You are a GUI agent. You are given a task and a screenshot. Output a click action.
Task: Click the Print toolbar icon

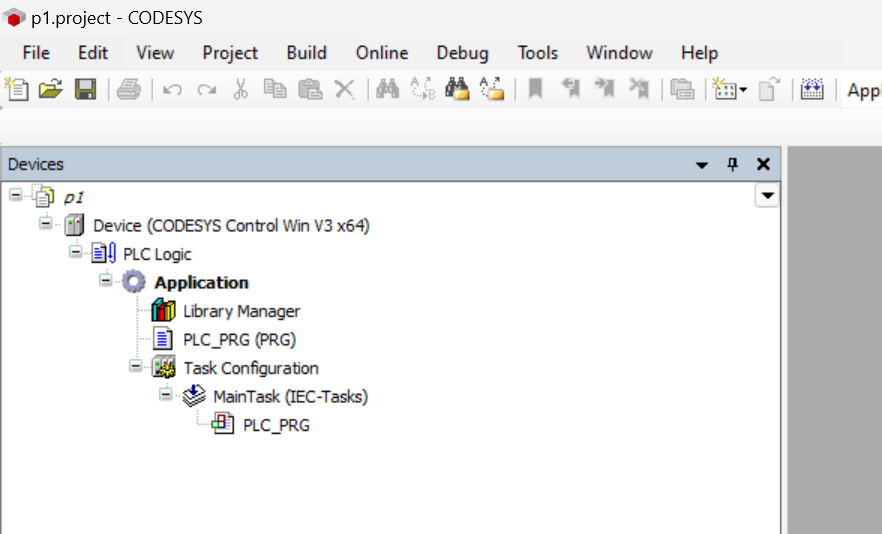(x=129, y=89)
